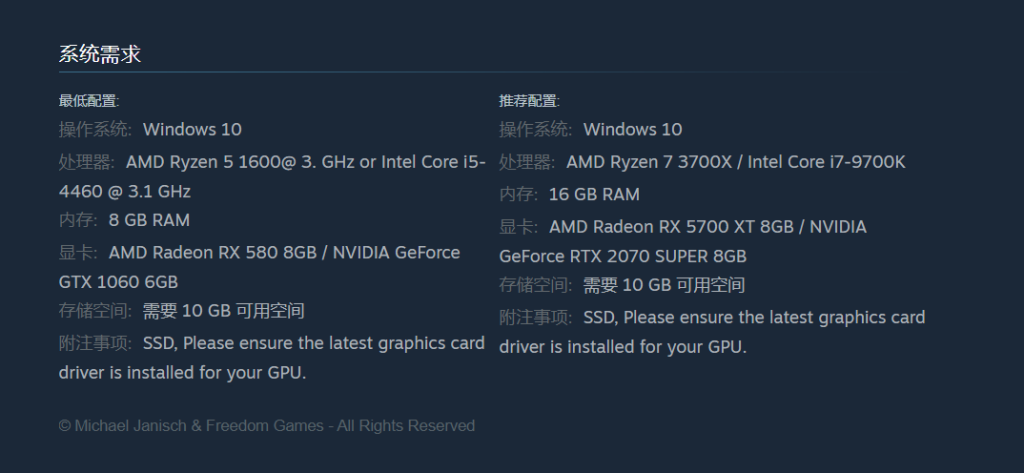Click the minimum 处理器 label

[x=87, y=162]
